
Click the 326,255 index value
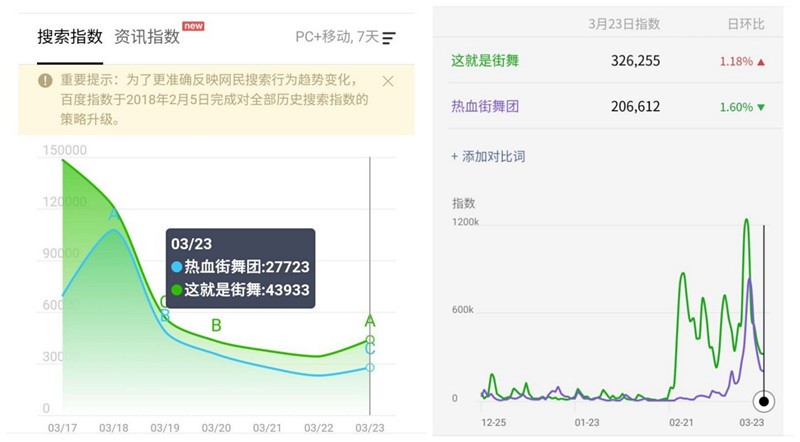[x=635, y=61]
